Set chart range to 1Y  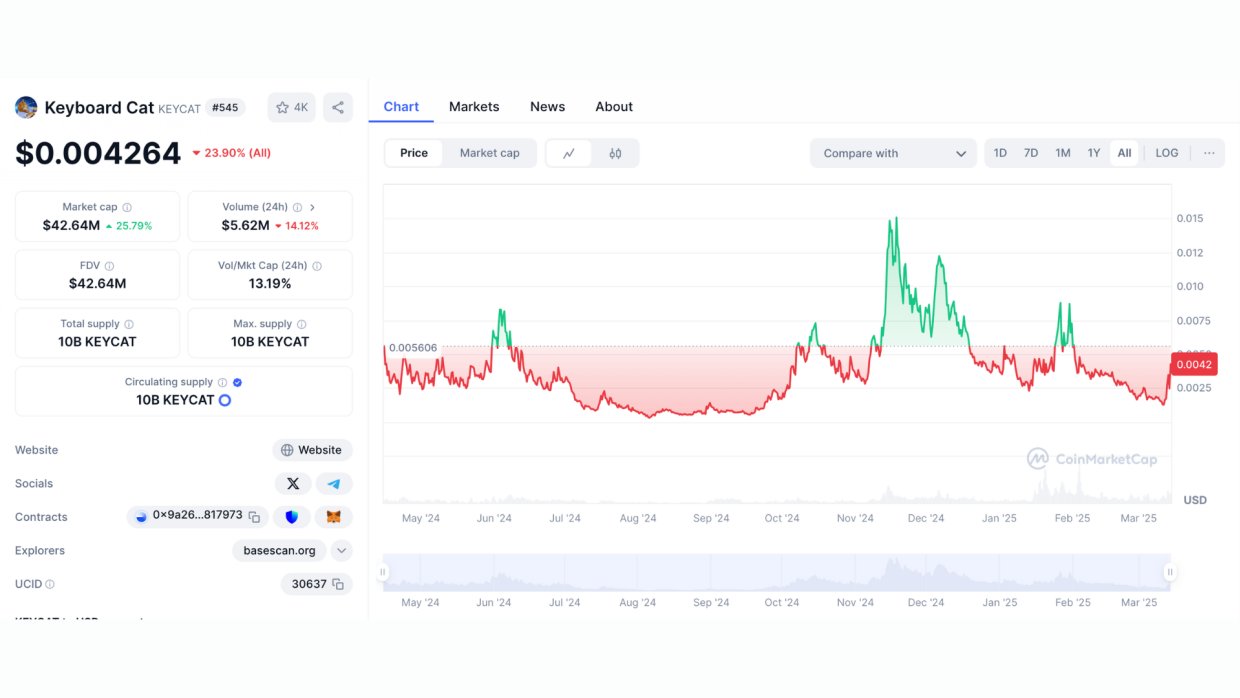coord(1094,153)
